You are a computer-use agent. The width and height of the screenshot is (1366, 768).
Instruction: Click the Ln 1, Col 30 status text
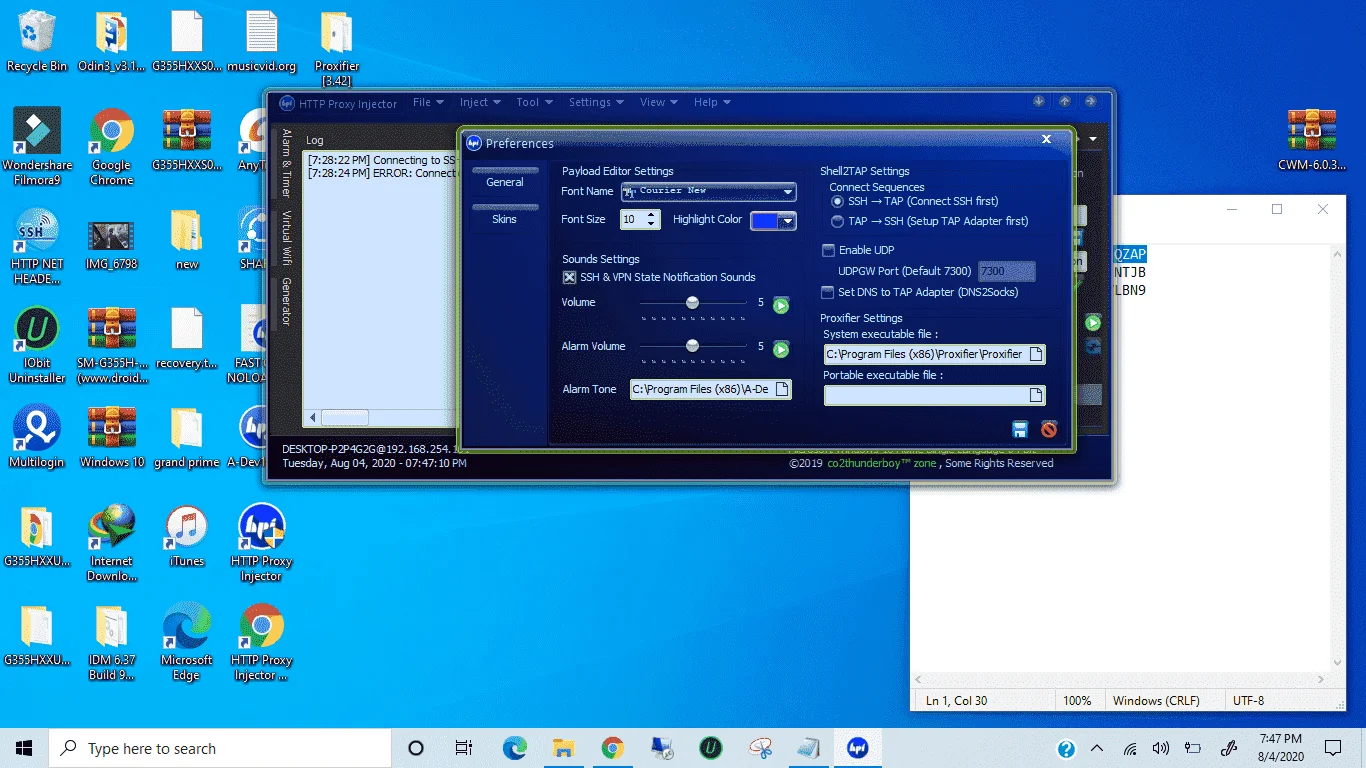tap(957, 701)
